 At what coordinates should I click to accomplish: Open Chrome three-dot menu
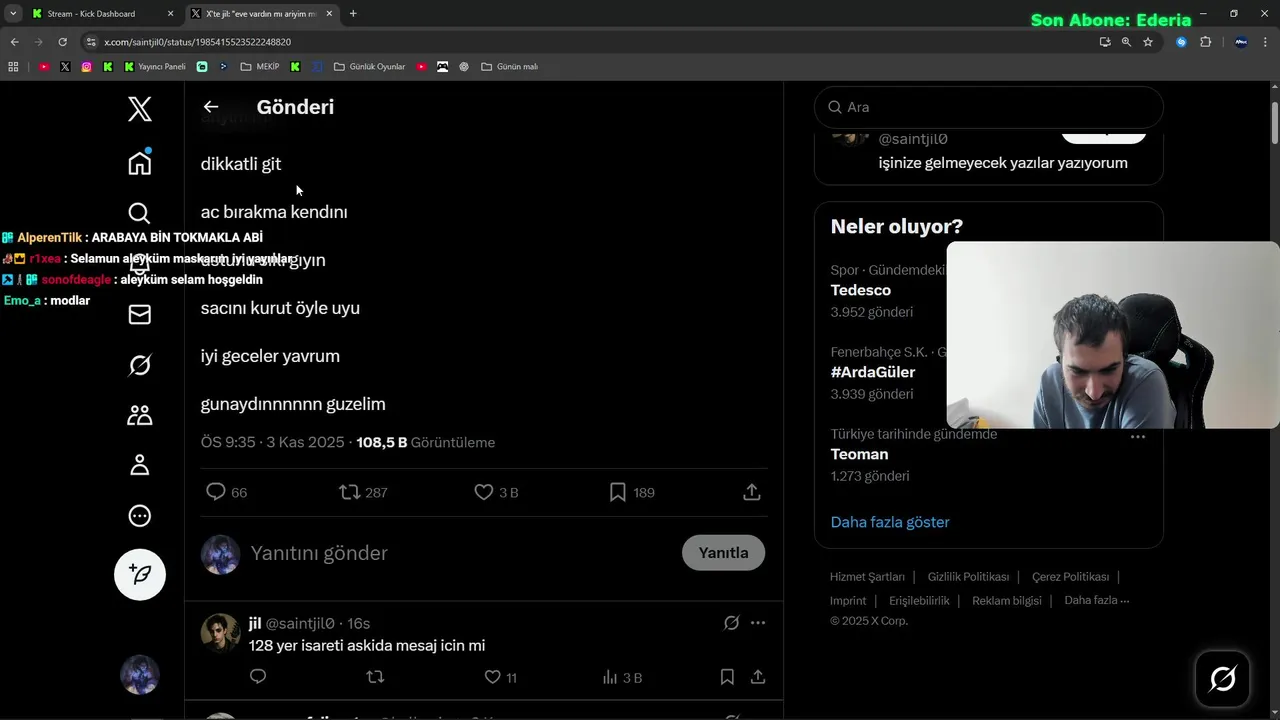click(1267, 42)
